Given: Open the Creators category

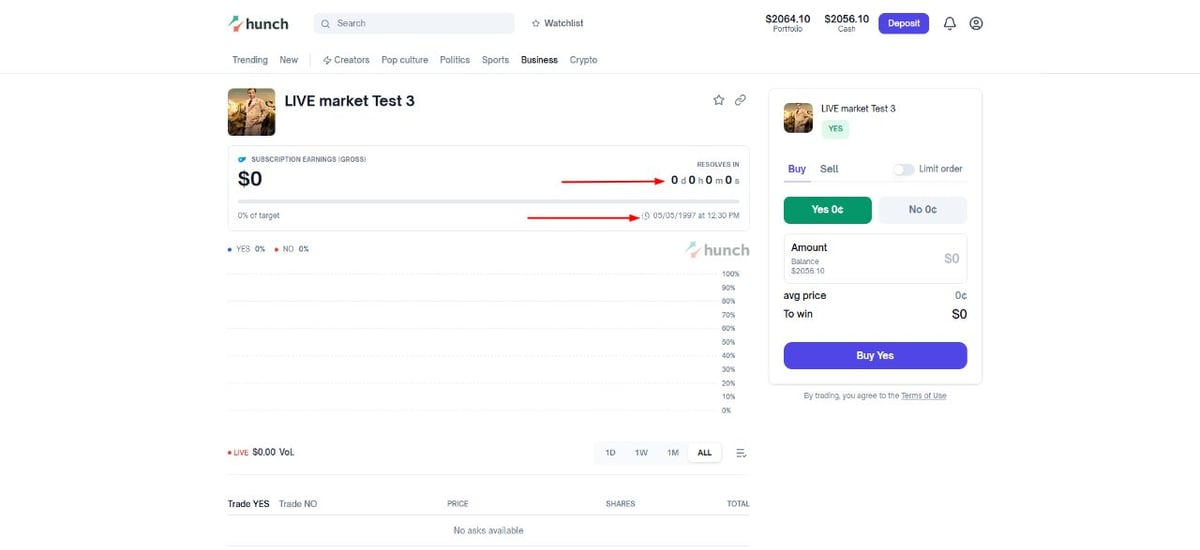Looking at the screenshot, I should click(346, 60).
